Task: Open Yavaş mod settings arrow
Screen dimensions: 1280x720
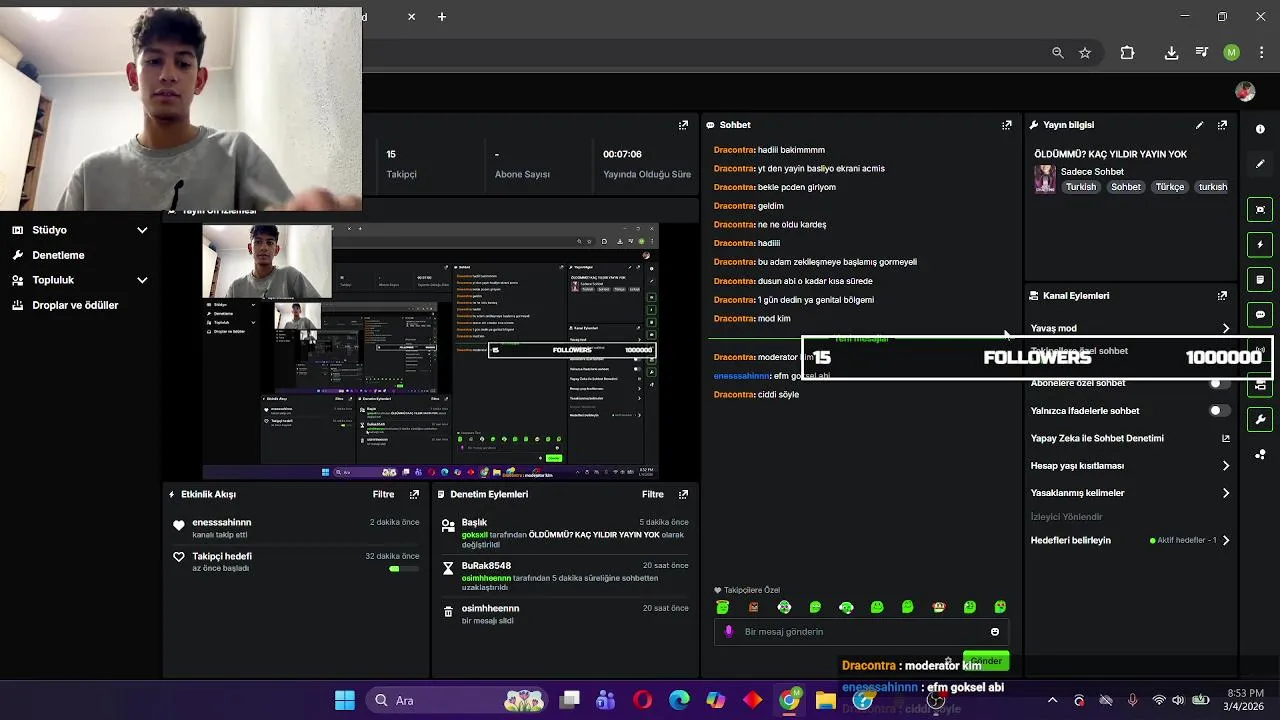Action: [x=1226, y=328]
